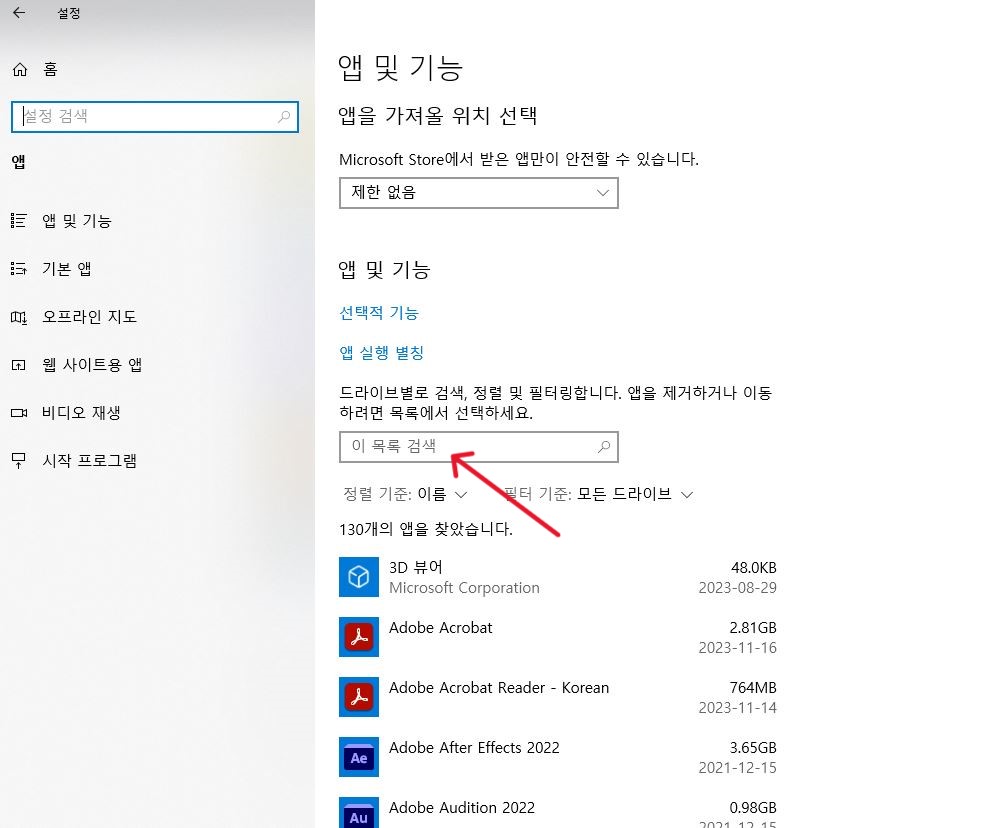
Task: Open the 제한 없음 dropdown
Action: [x=479, y=193]
